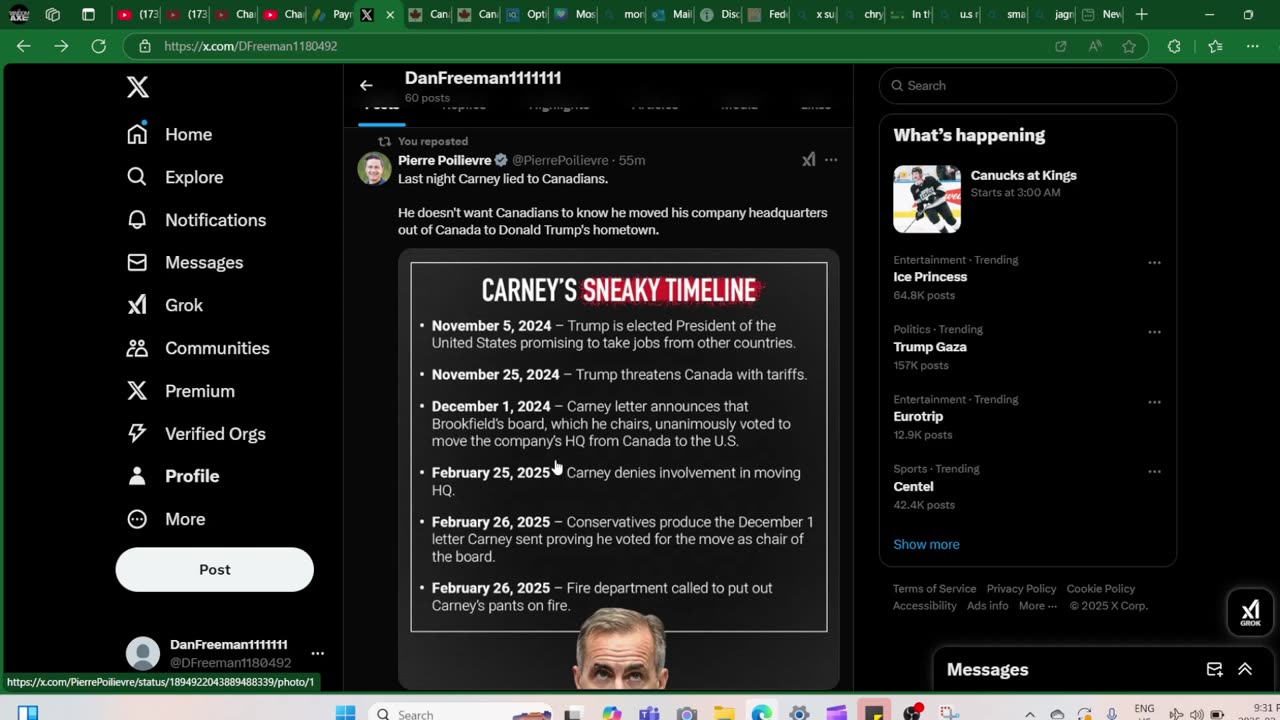Open Ads info footer link
The width and height of the screenshot is (1280, 720).
[x=987, y=606]
